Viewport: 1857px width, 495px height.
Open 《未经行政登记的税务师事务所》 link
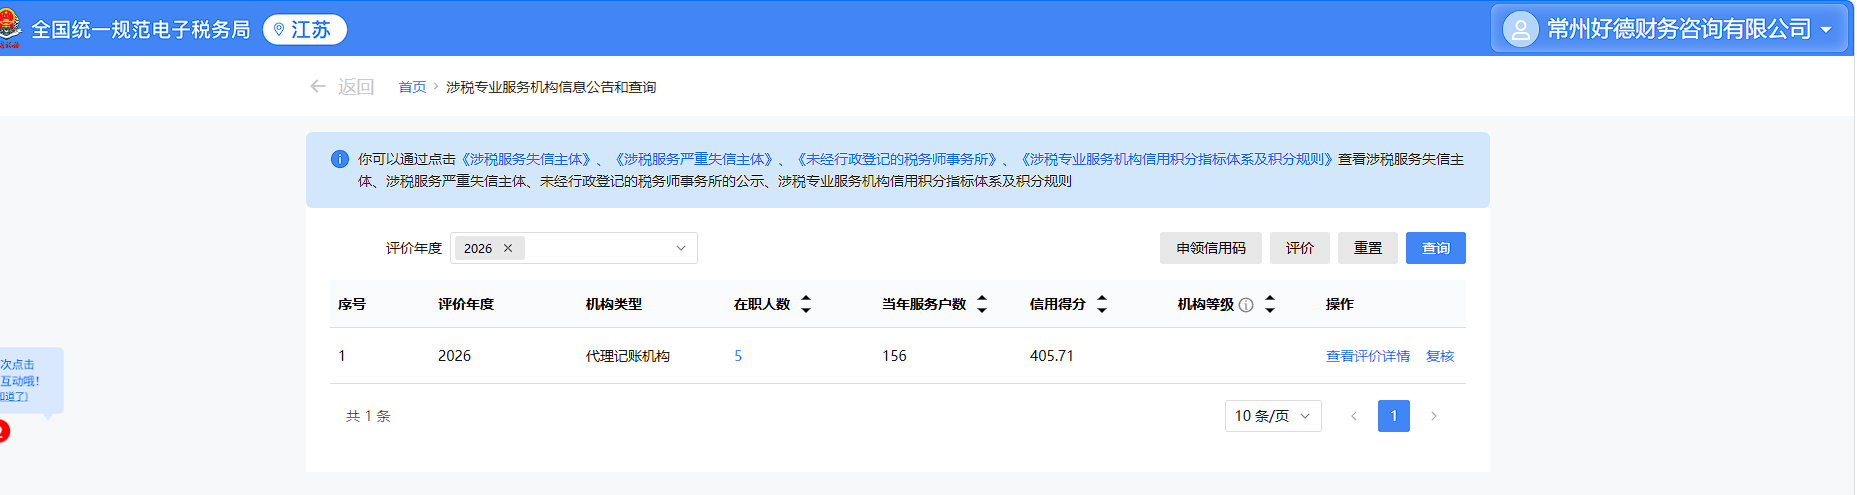pyautogui.click(x=897, y=159)
